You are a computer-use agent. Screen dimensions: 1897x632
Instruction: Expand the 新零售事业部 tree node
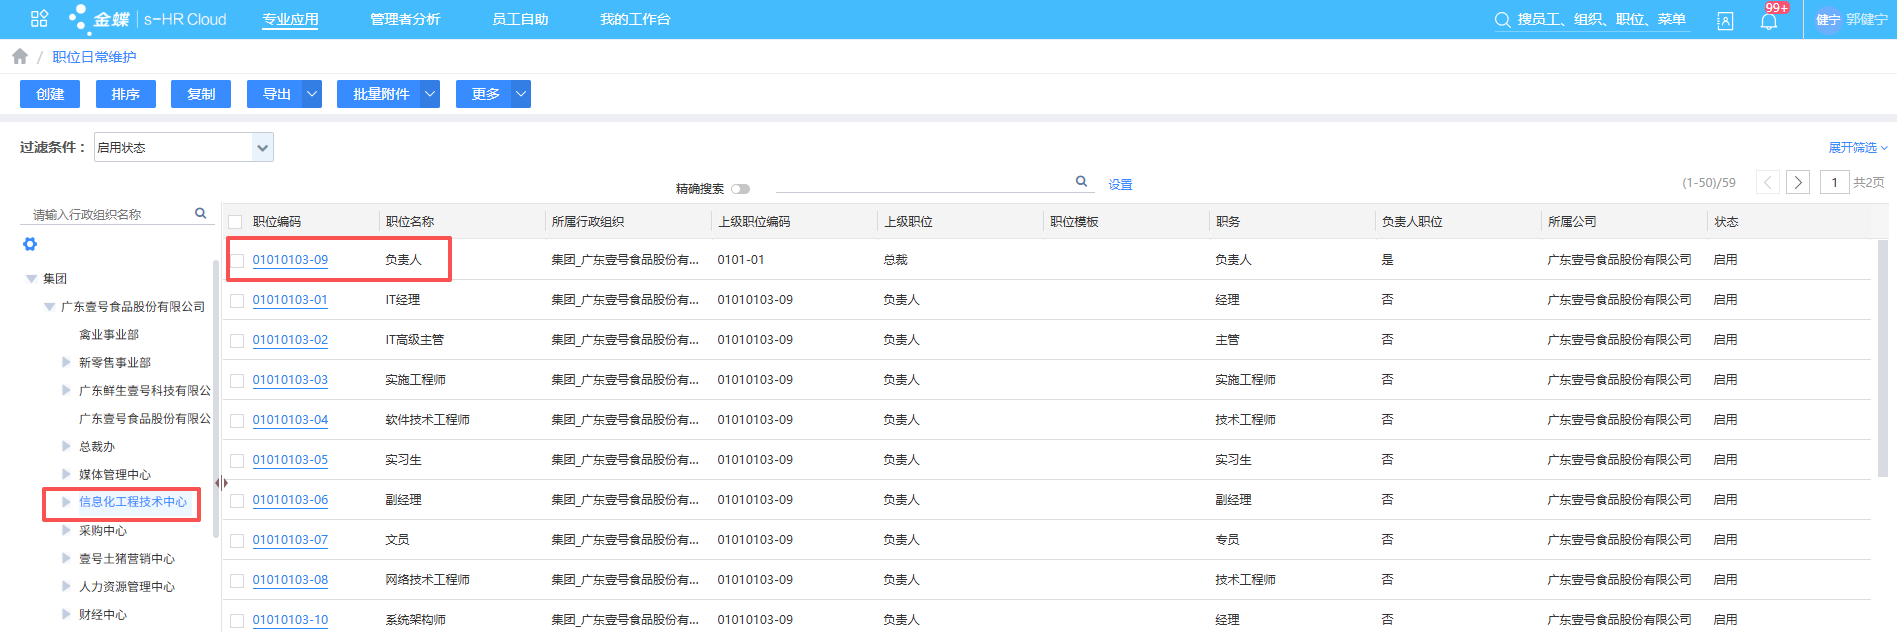67,362
